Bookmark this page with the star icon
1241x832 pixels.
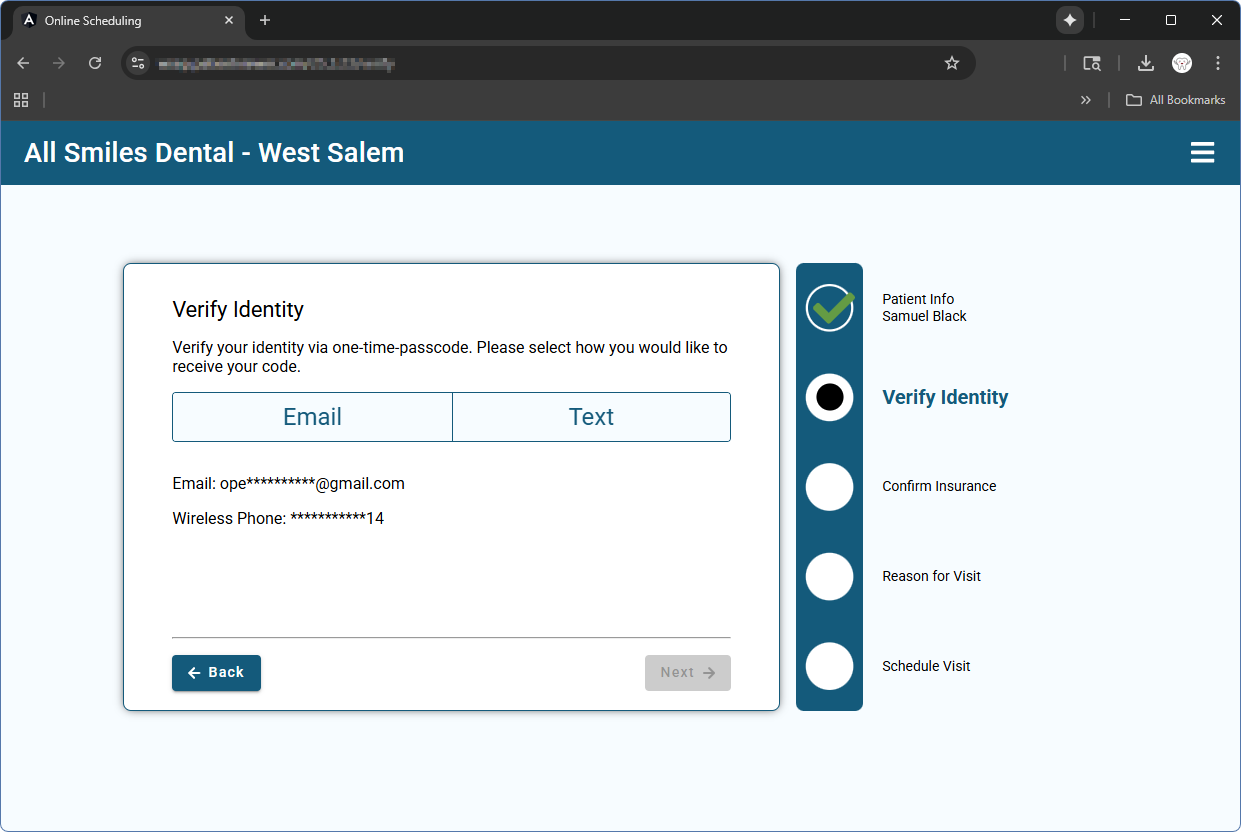951,63
